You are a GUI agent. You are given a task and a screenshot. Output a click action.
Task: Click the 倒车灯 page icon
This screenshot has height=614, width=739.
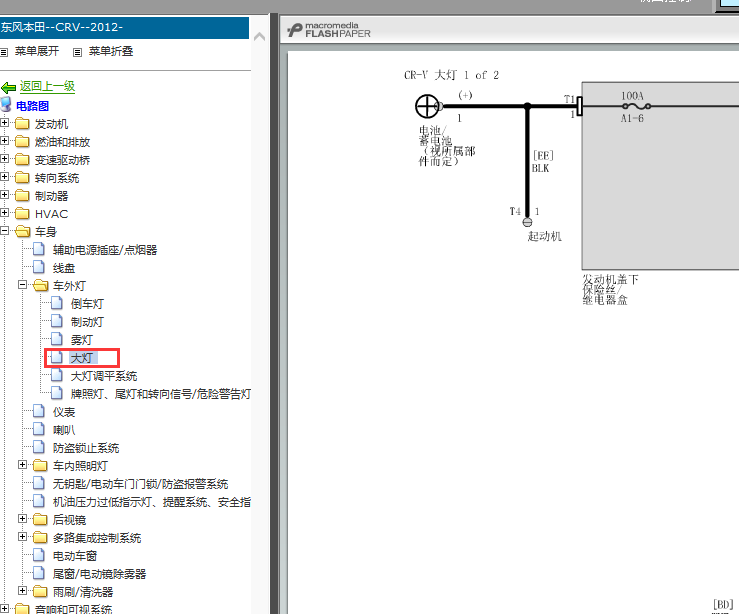[x=57, y=303]
